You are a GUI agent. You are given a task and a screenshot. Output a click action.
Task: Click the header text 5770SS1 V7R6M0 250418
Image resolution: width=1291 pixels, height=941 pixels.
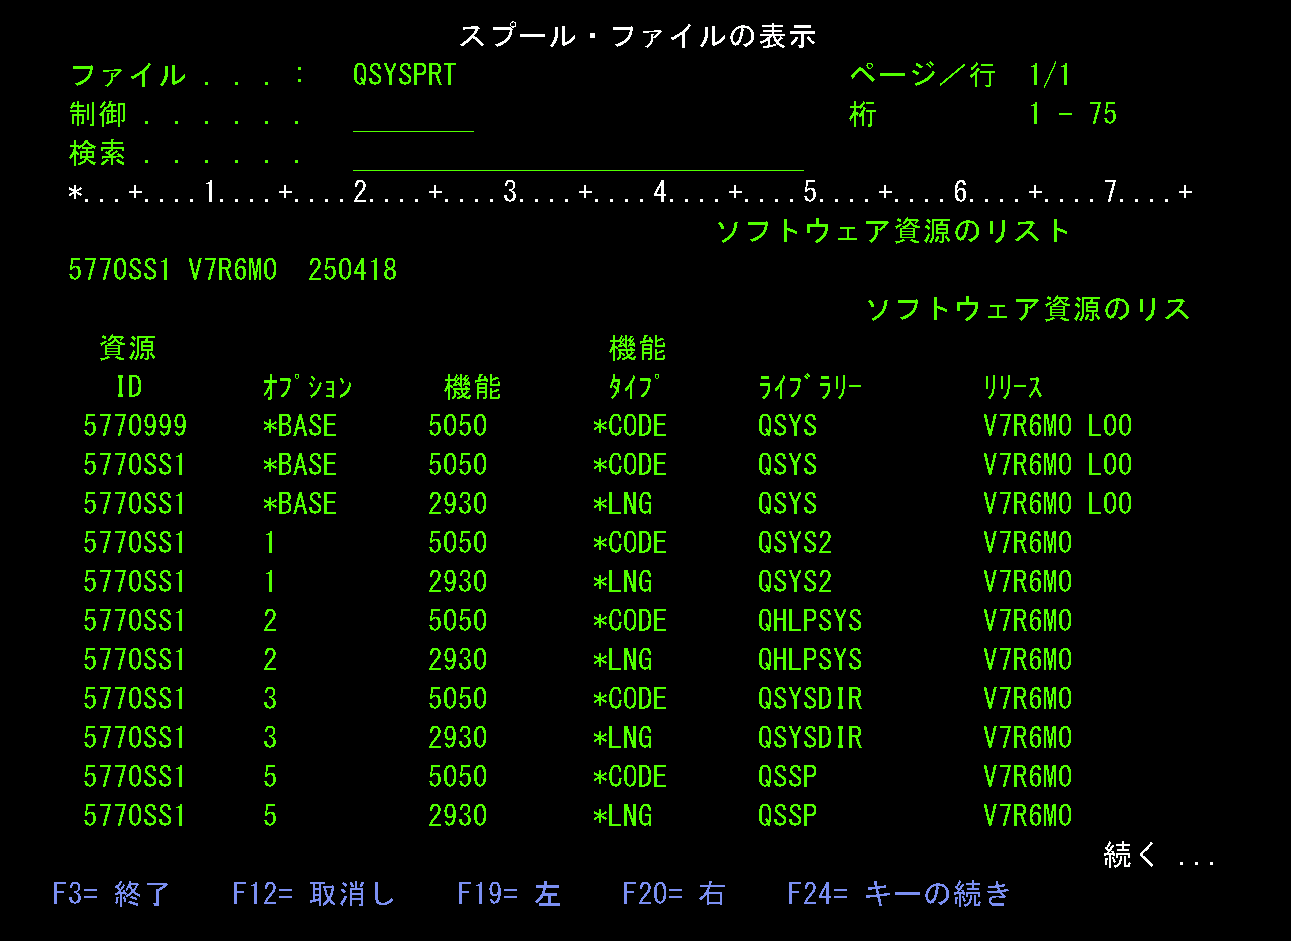pyautogui.click(x=233, y=270)
